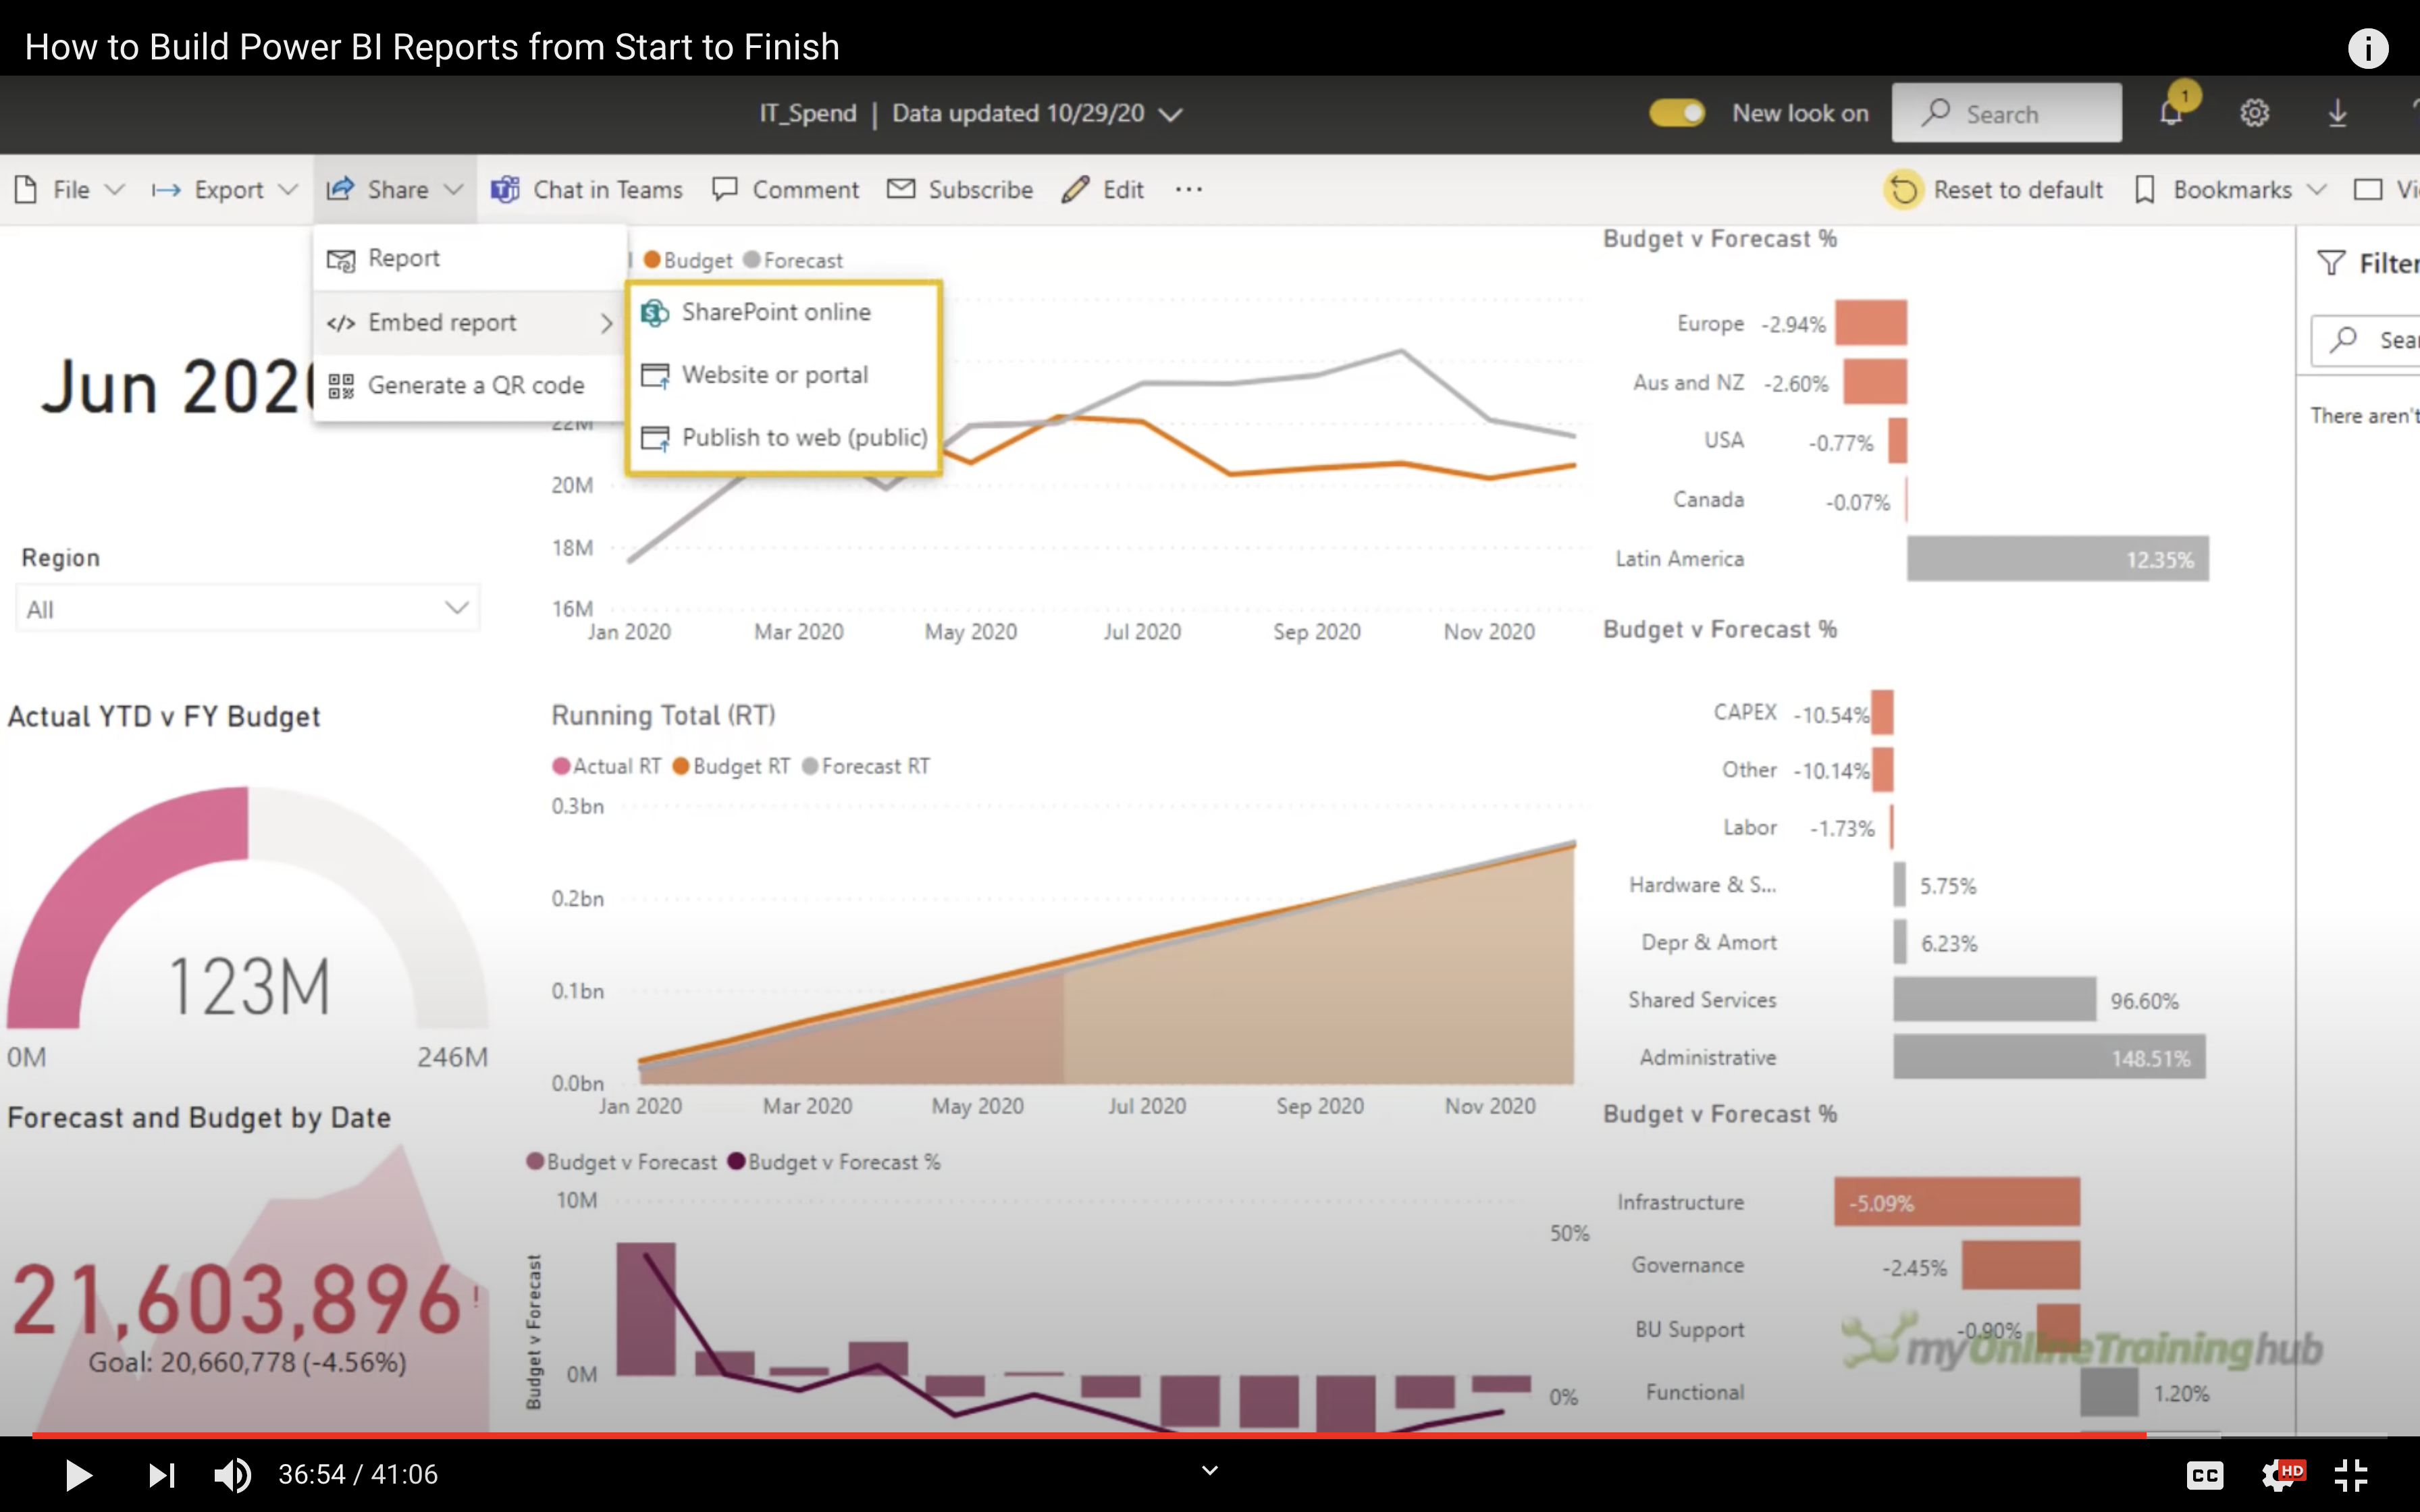
Task: Open the more options ellipsis
Action: 1188,189
